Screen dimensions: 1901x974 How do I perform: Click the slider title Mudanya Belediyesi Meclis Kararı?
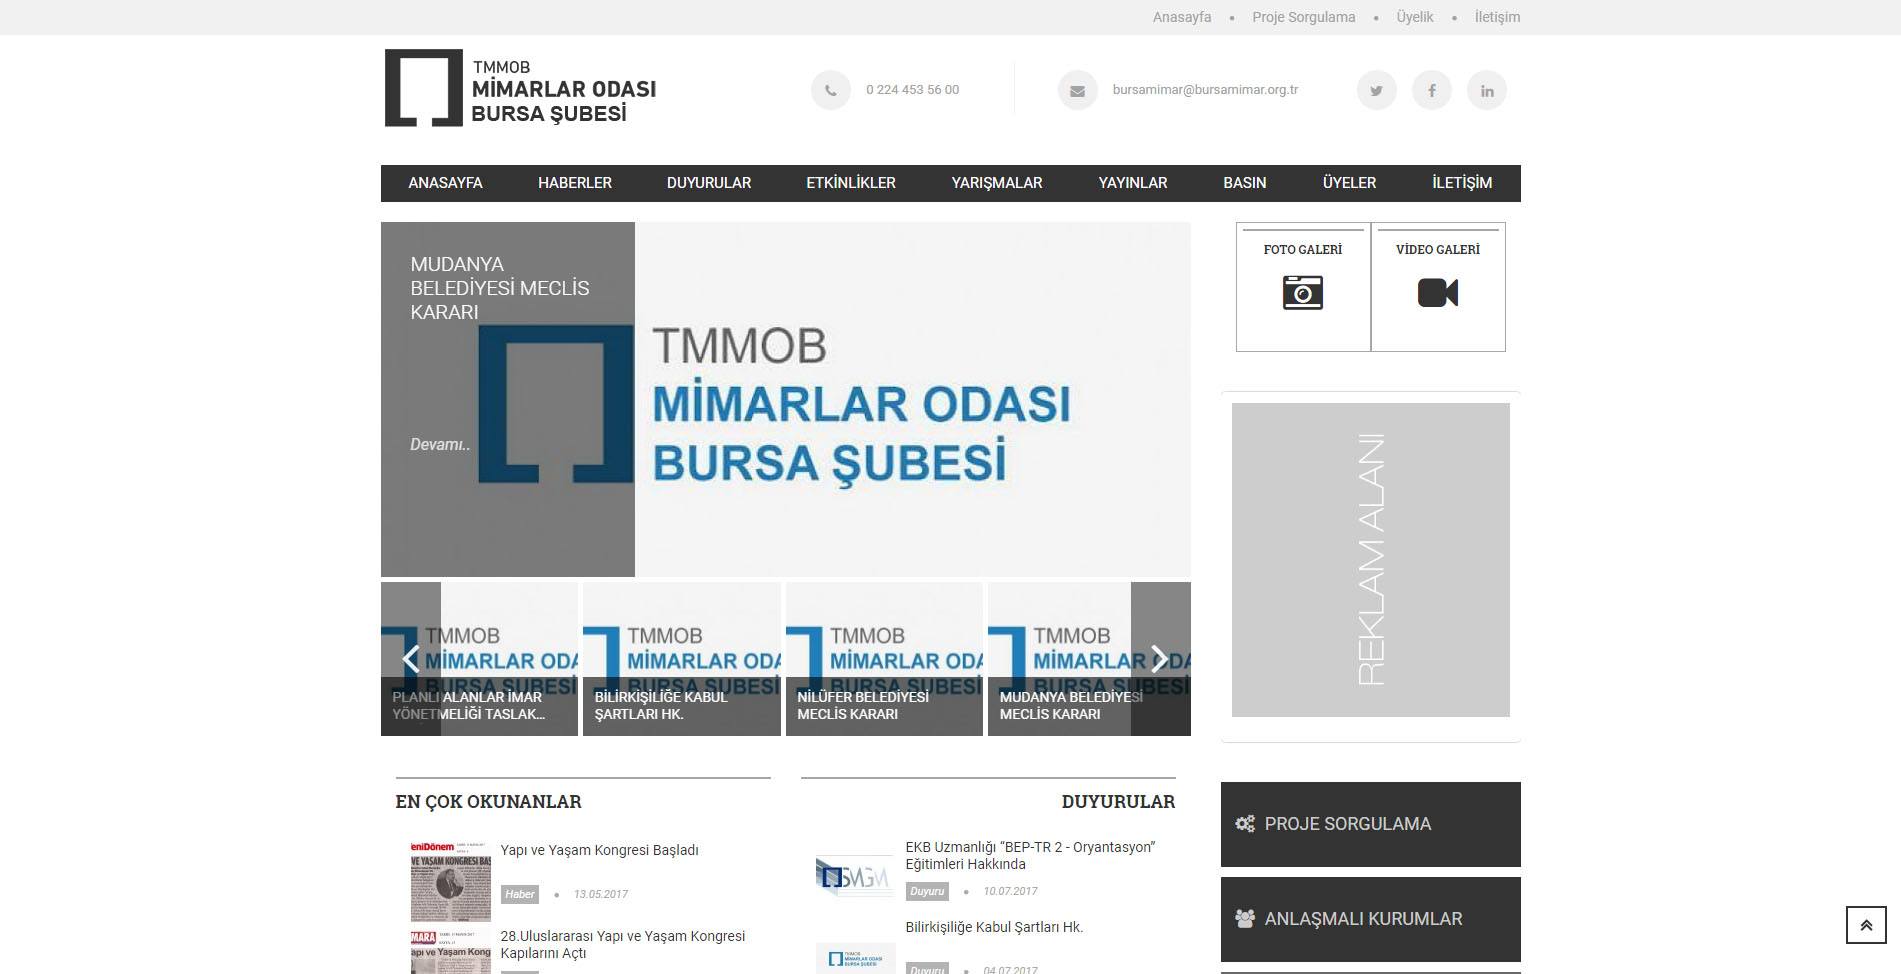click(x=500, y=288)
